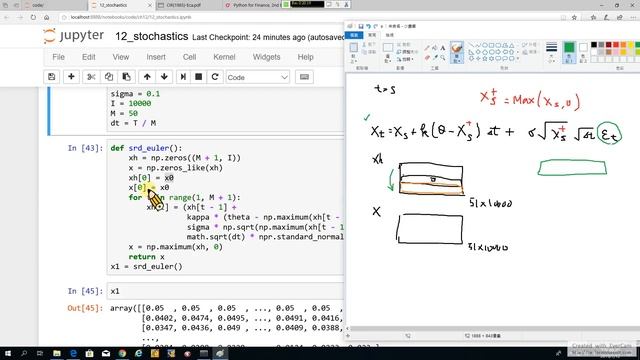Restart the kernel with circular arrow

215,77
